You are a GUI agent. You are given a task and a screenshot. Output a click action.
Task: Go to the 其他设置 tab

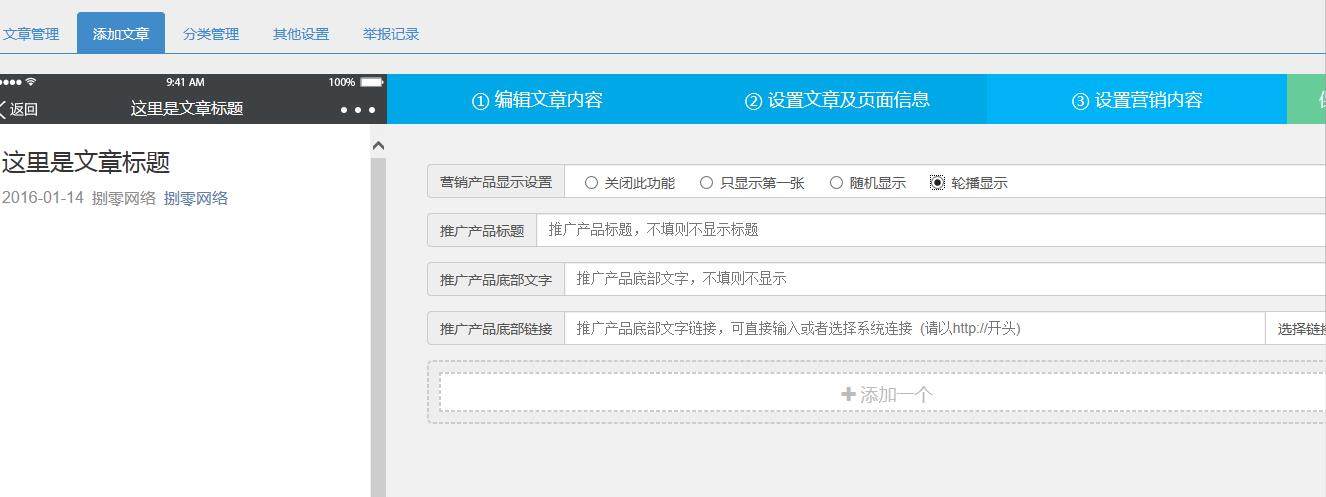301,34
